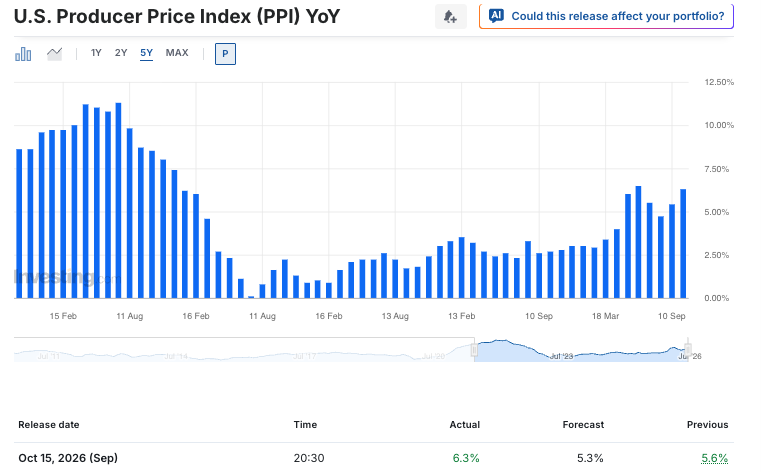
Task: Toggle the P preliminary data button
Action: pyautogui.click(x=225, y=54)
